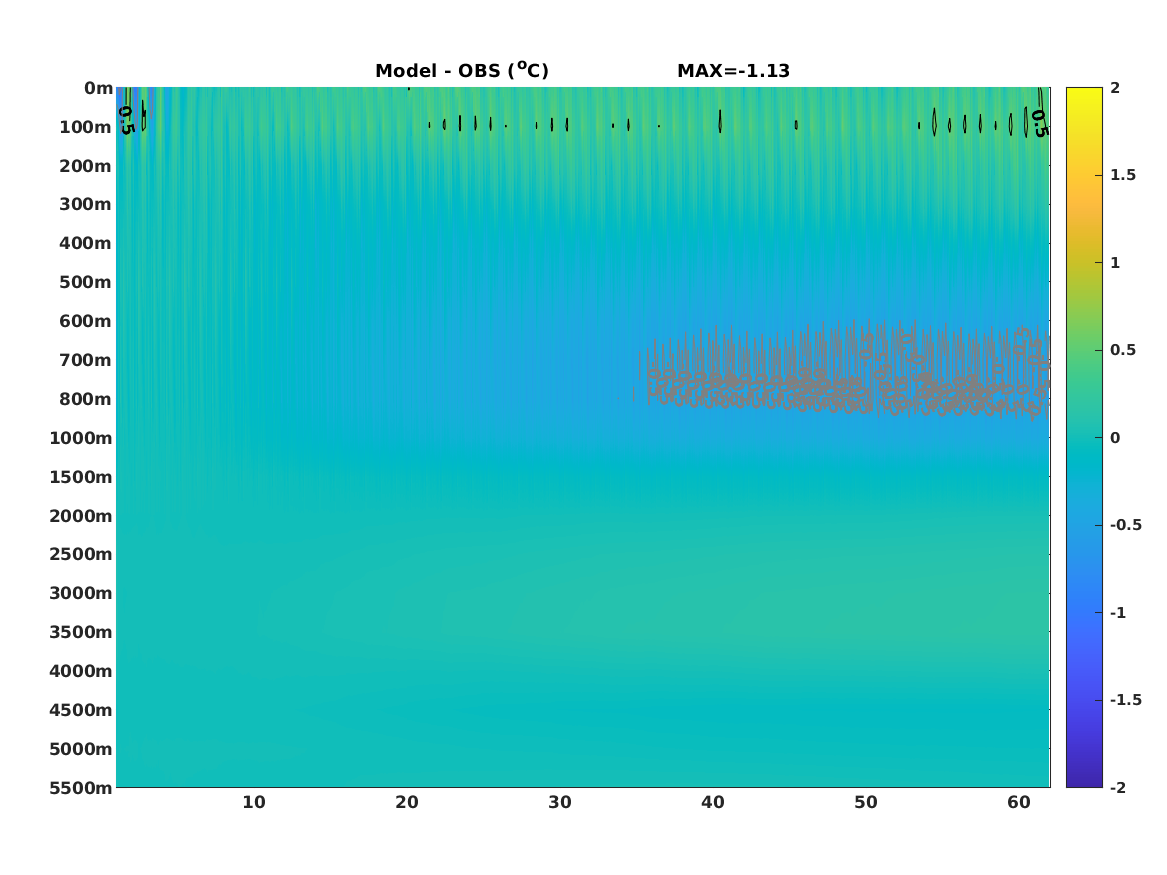Viewport: 1167px width, 875px height.
Task: Click the teal zero-level band of the colorbar
Action: tap(1084, 438)
